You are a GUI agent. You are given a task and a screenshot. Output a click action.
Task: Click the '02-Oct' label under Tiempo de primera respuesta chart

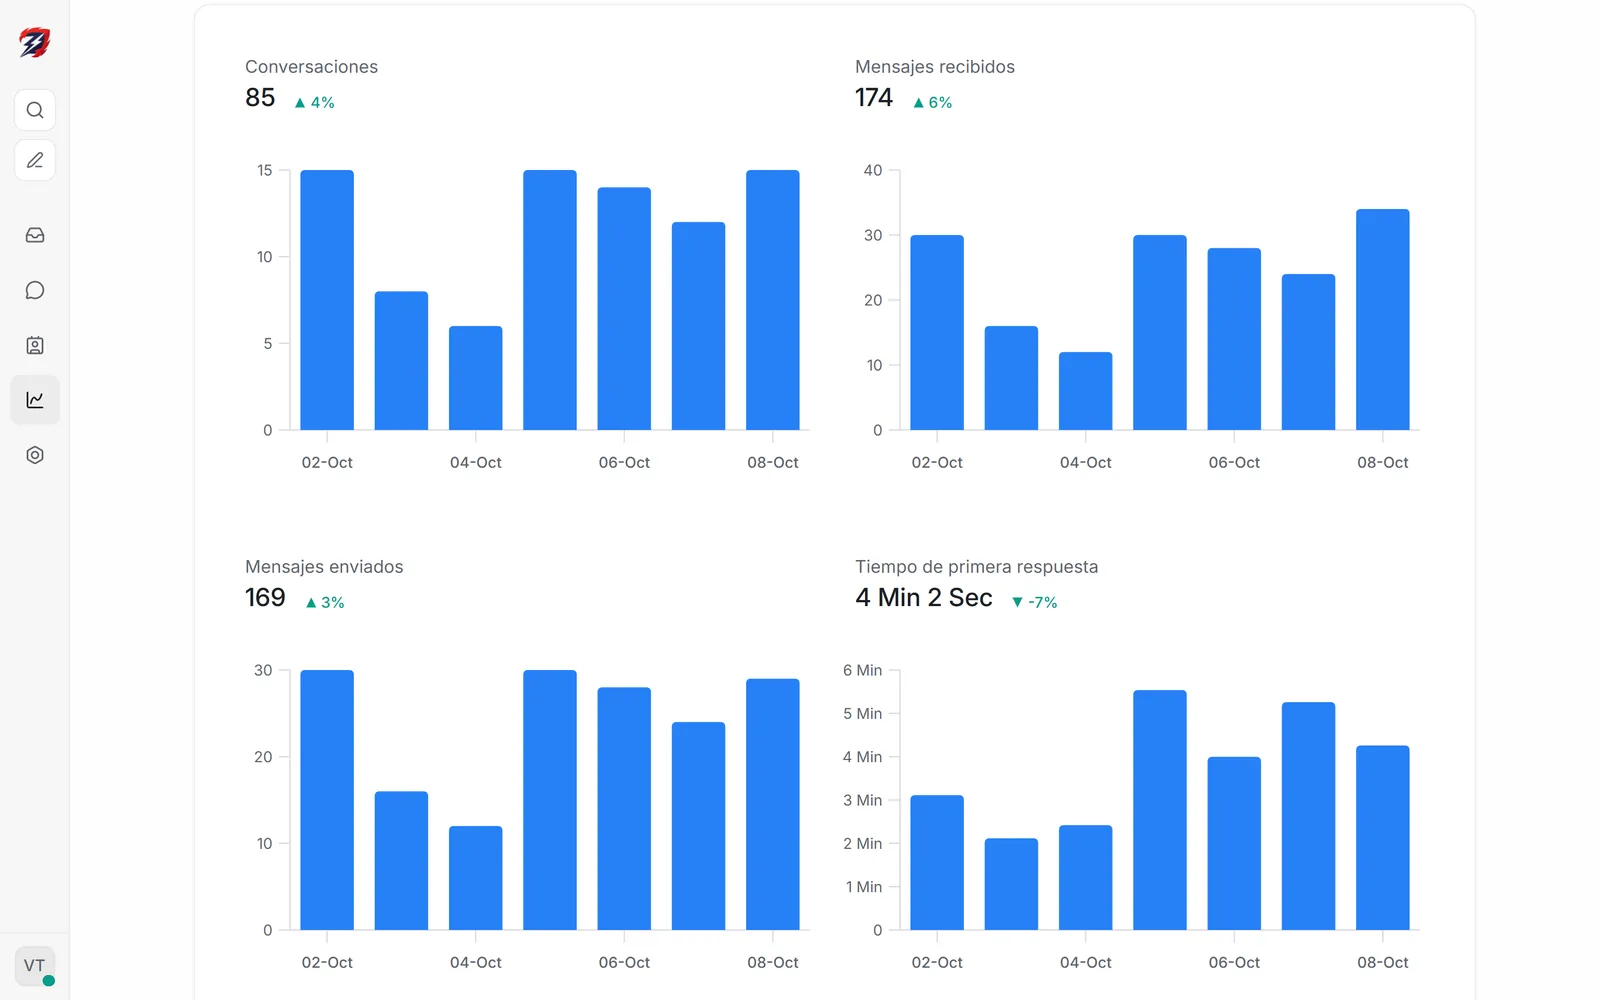(937, 962)
